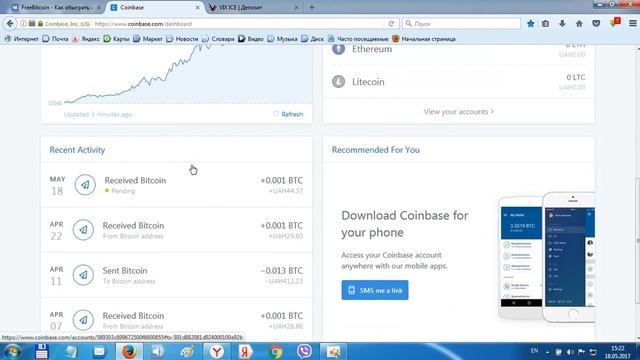Open the Apr 07 Received Bitcoin transaction icon
The height and width of the screenshot is (360, 640).
click(x=83, y=320)
